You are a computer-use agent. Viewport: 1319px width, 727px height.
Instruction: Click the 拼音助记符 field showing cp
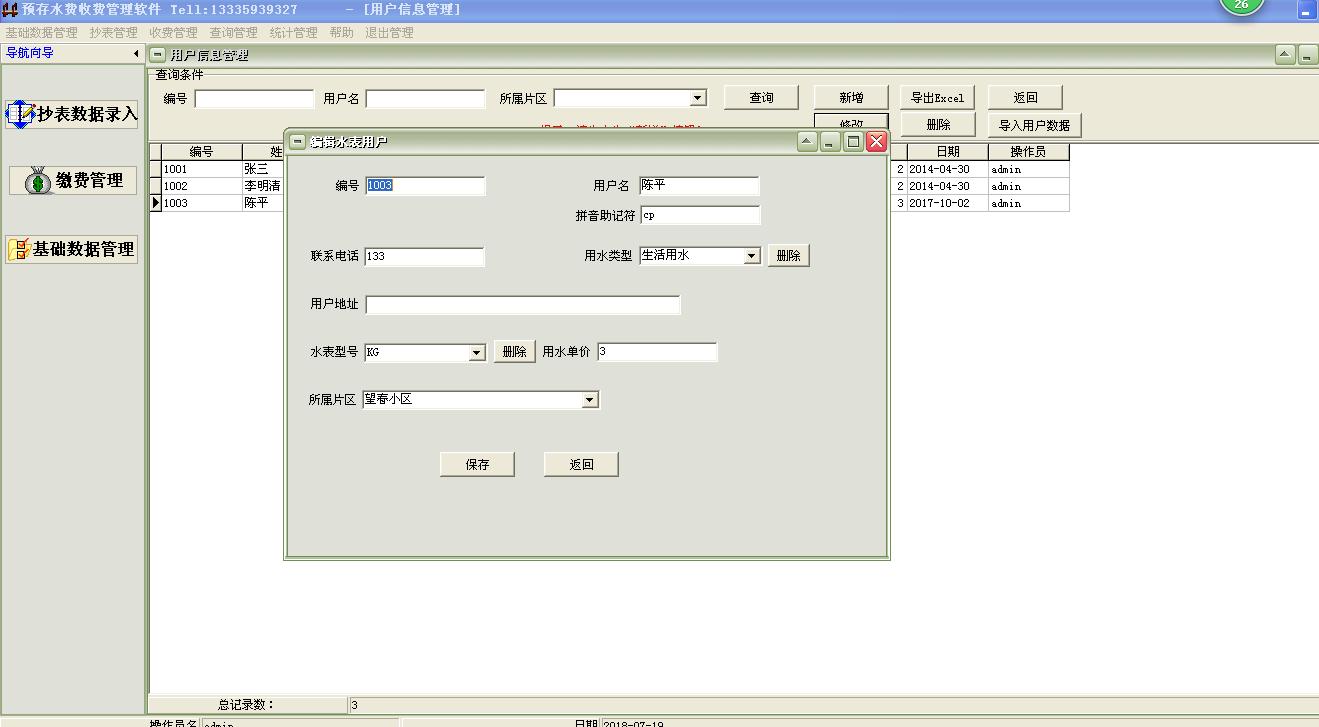click(700, 215)
